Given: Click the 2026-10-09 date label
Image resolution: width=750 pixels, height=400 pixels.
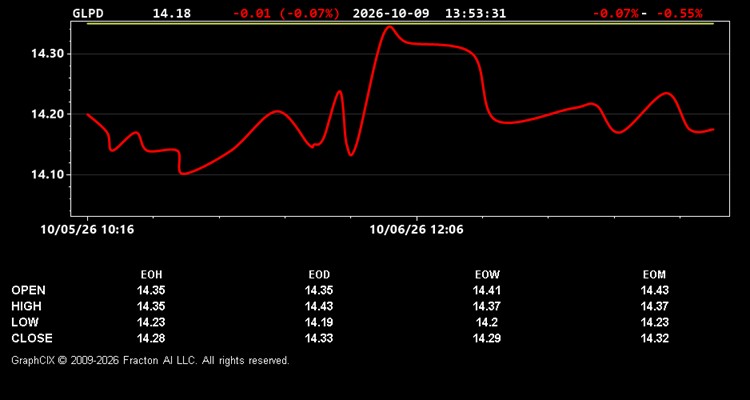Looking at the screenshot, I should click(391, 13).
